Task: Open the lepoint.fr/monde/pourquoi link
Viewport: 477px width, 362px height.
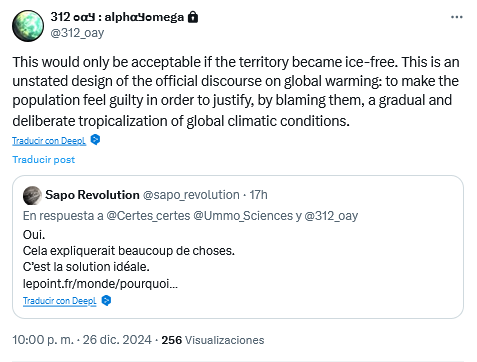Action: [x=100, y=284]
